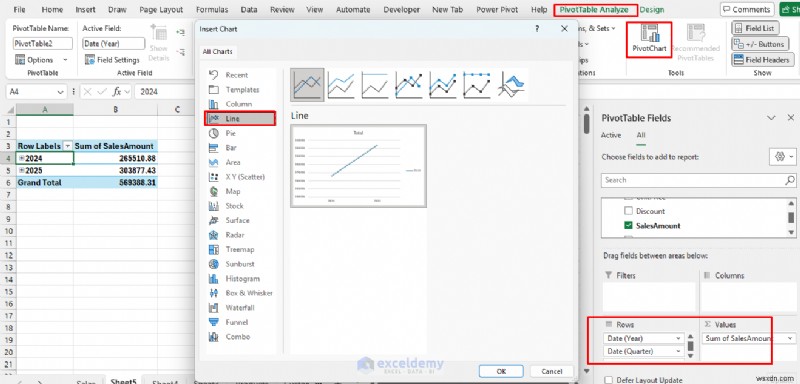Image resolution: width=800 pixels, height=384 pixels.
Task: Open the Design ribbon tab
Action: pos(652,10)
